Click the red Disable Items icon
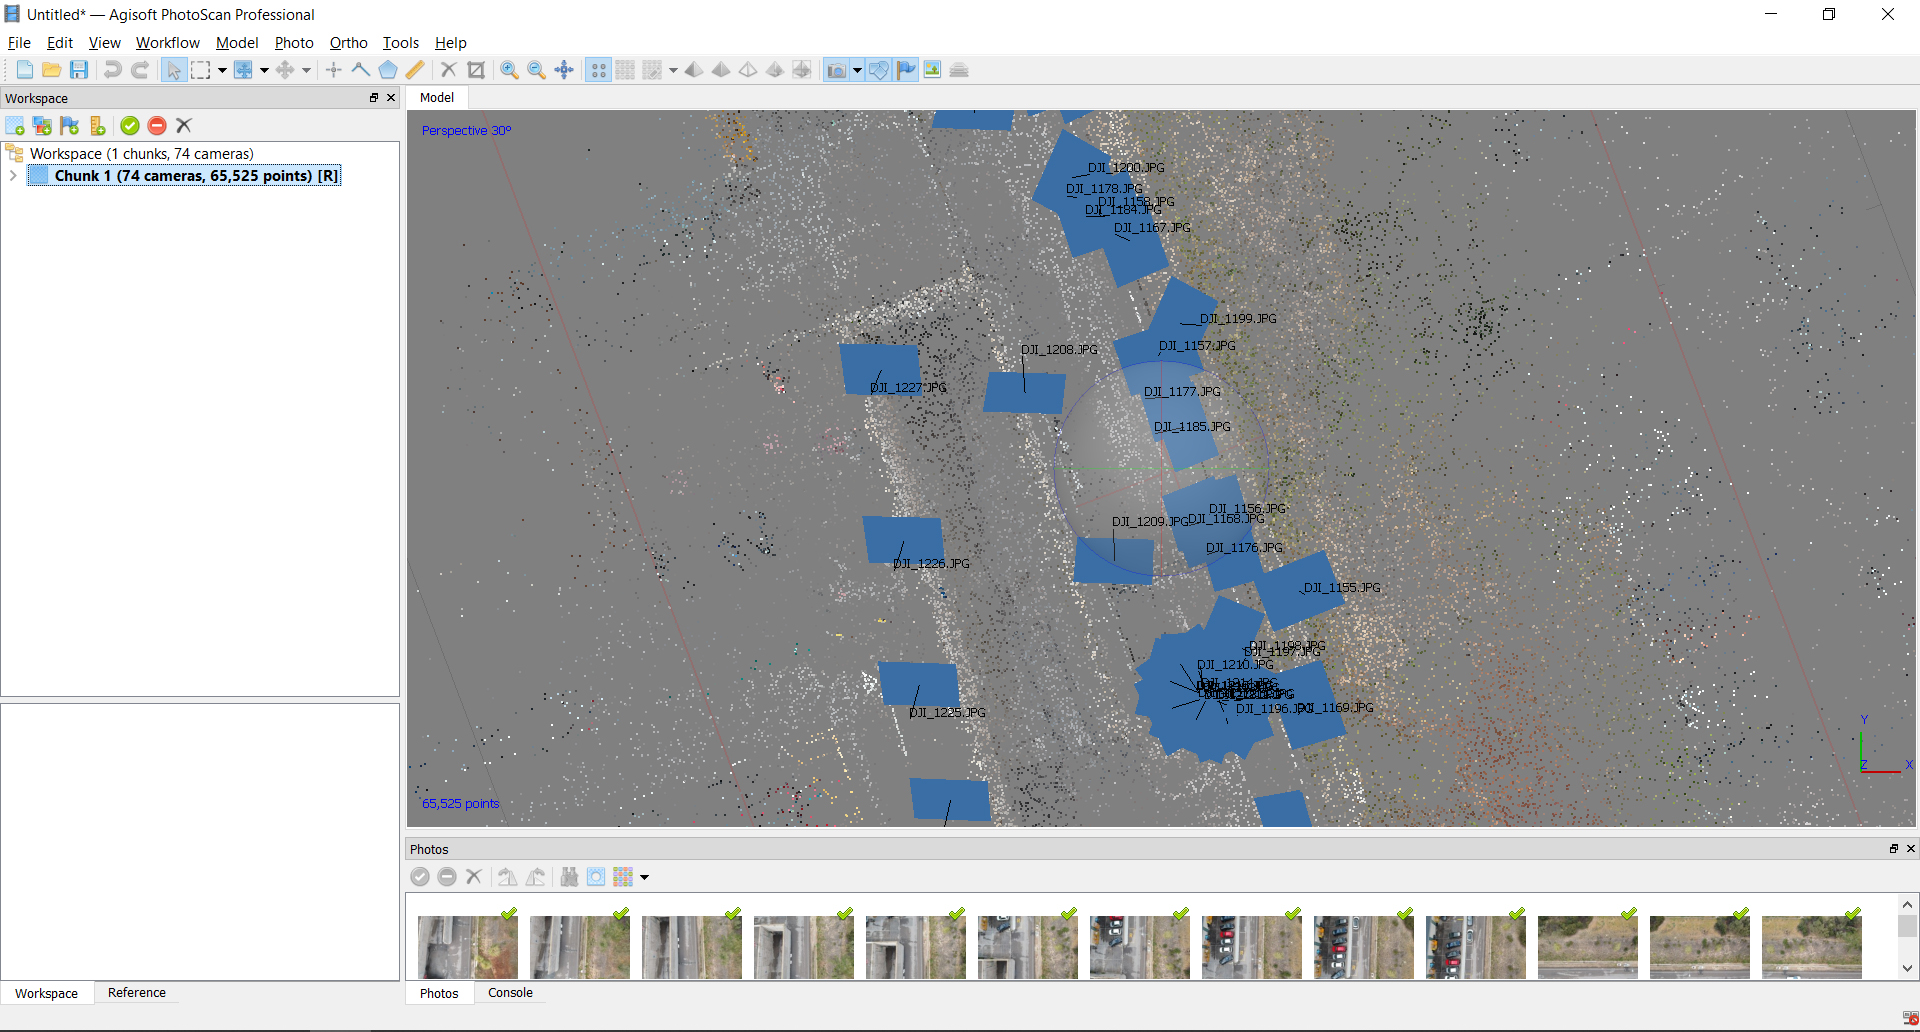The height and width of the screenshot is (1032, 1920). 157,126
